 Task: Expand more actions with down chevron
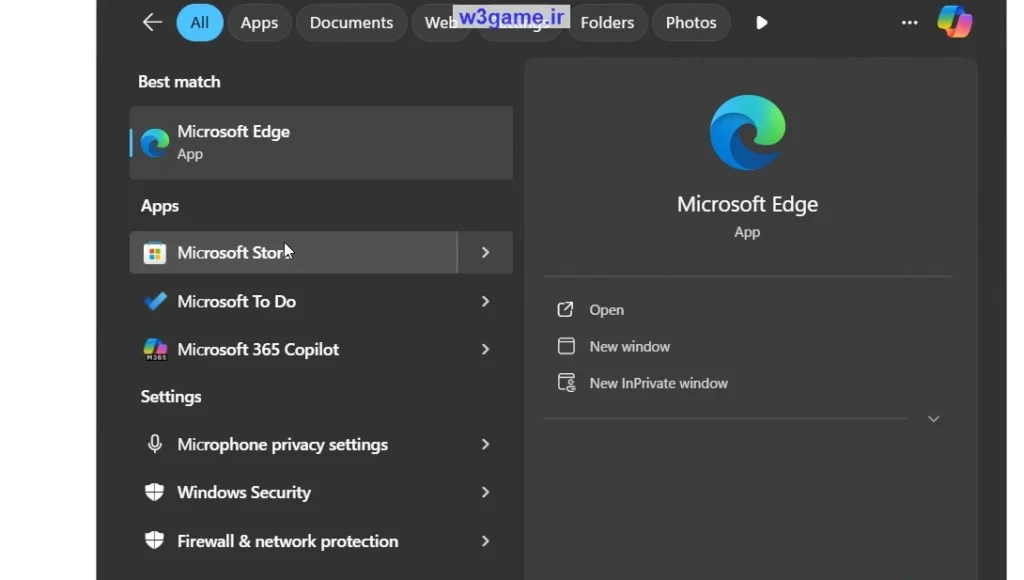click(x=934, y=419)
